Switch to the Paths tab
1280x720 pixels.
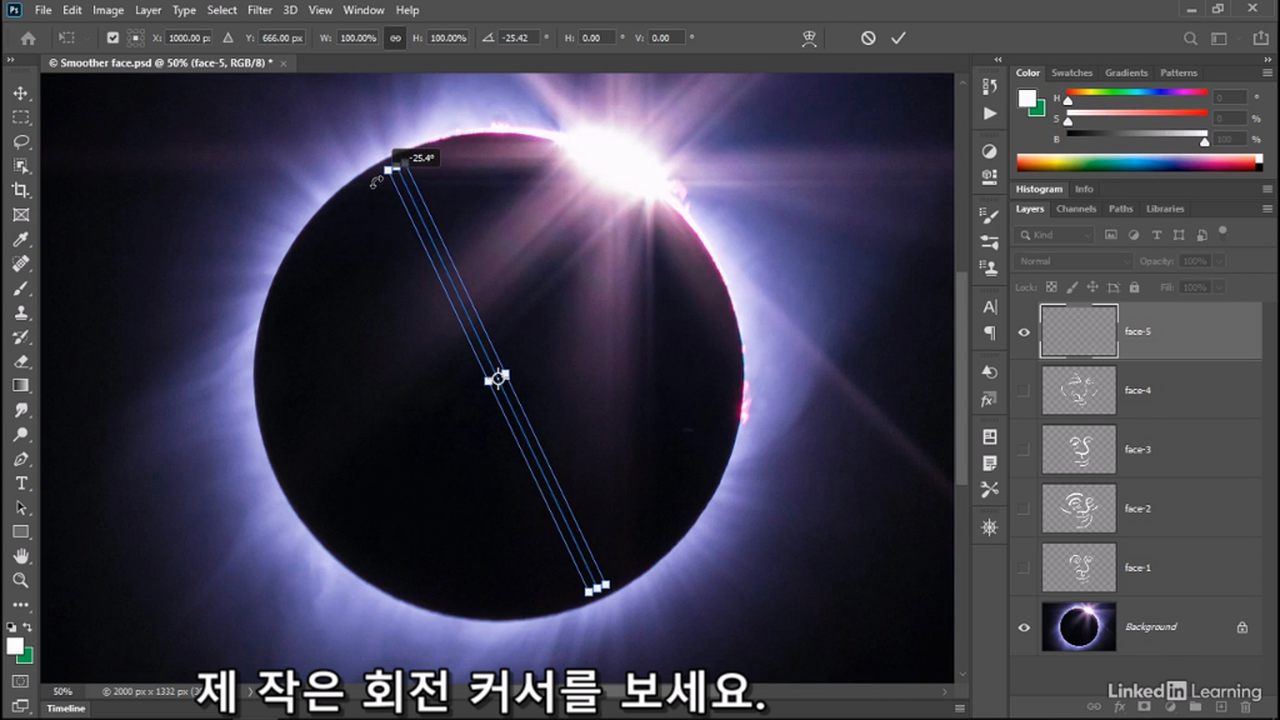click(1121, 209)
